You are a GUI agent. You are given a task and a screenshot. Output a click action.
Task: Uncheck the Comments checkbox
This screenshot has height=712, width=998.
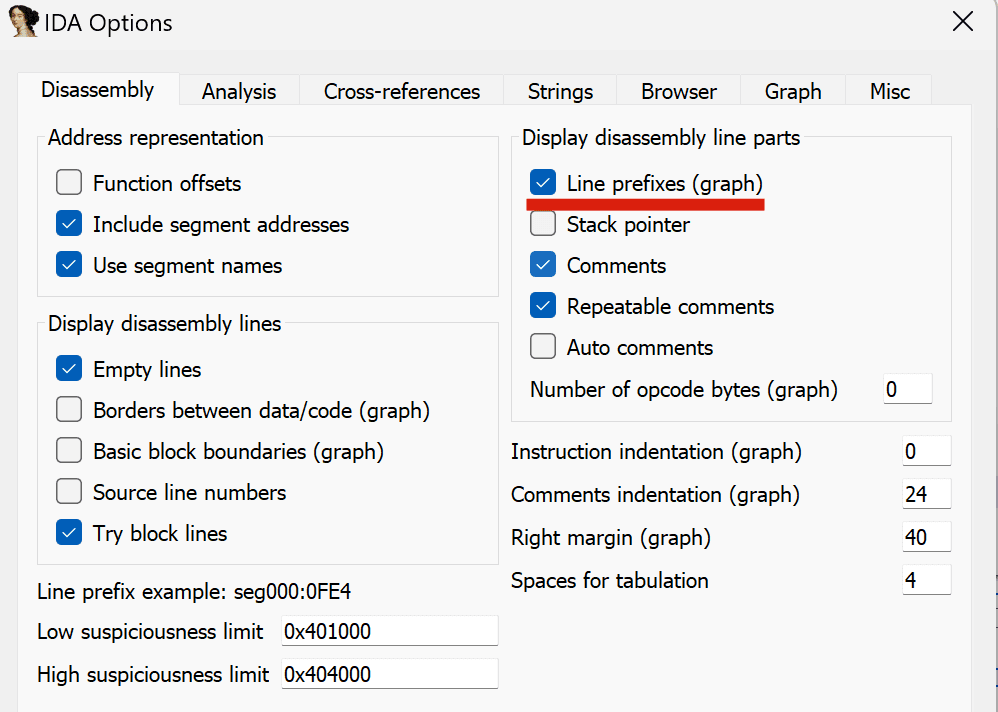pyautogui.click(x=543, y=265)
